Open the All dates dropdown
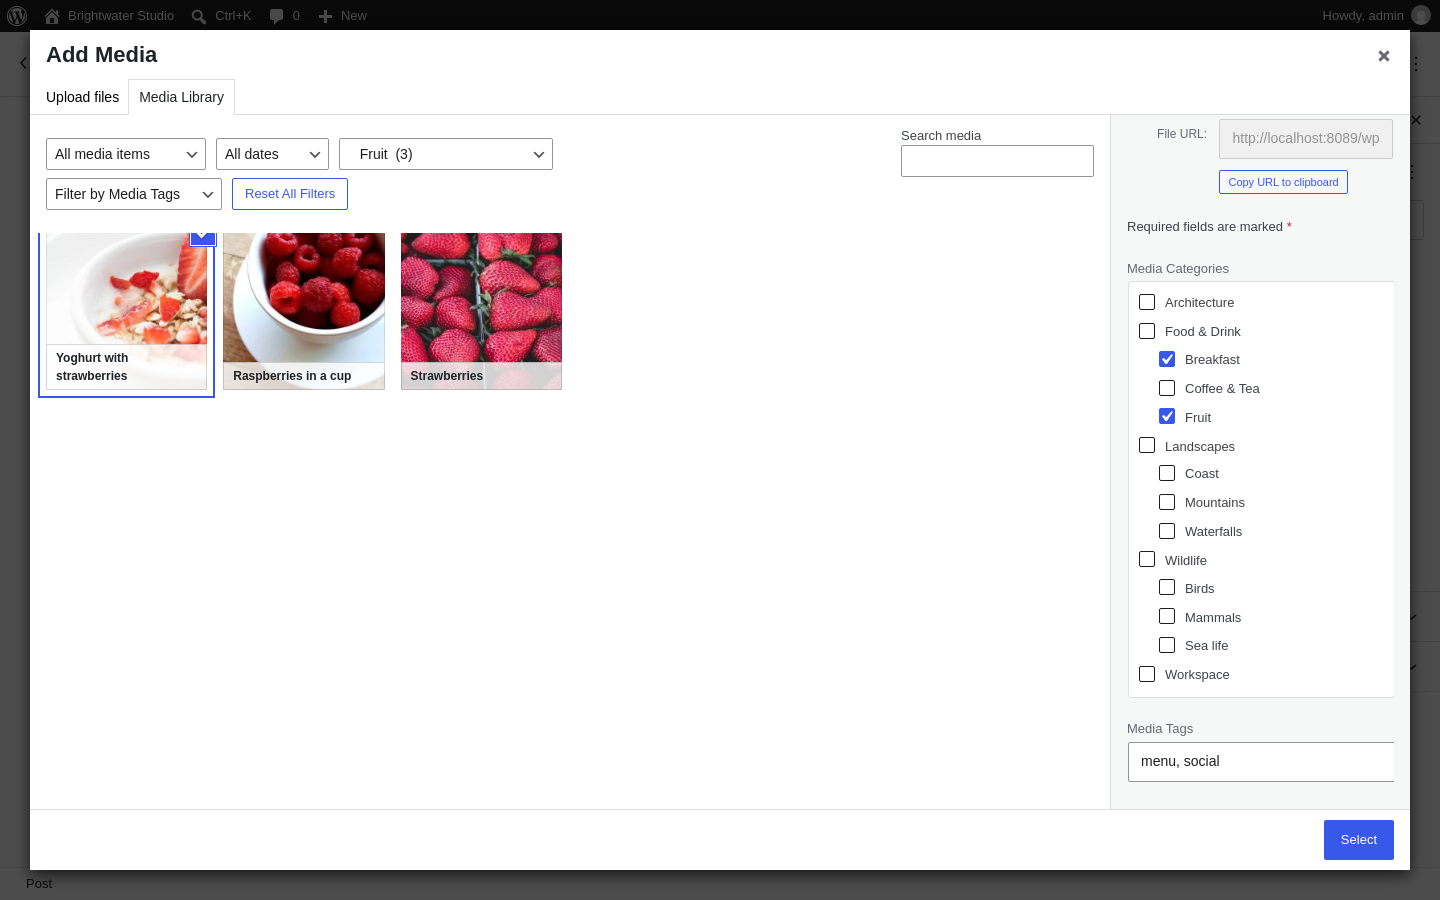Viewport: 1440px width, 900px height. point(272,154)
